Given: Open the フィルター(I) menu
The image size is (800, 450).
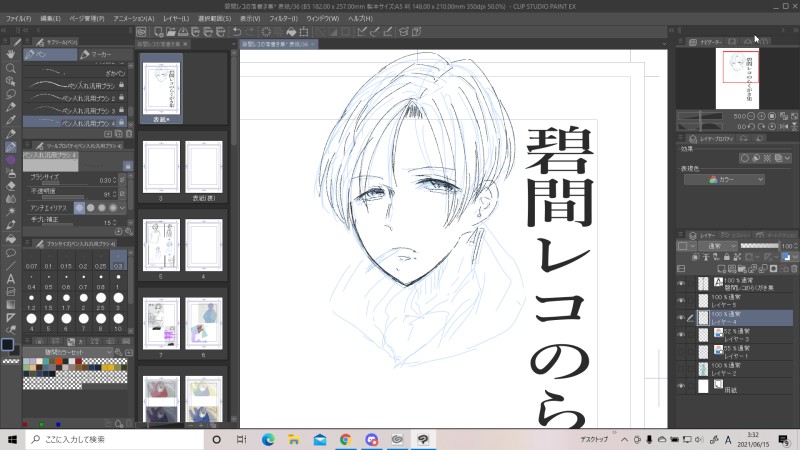Looking at the screenshot, I should pyautogui.click(x=283, y=18).
